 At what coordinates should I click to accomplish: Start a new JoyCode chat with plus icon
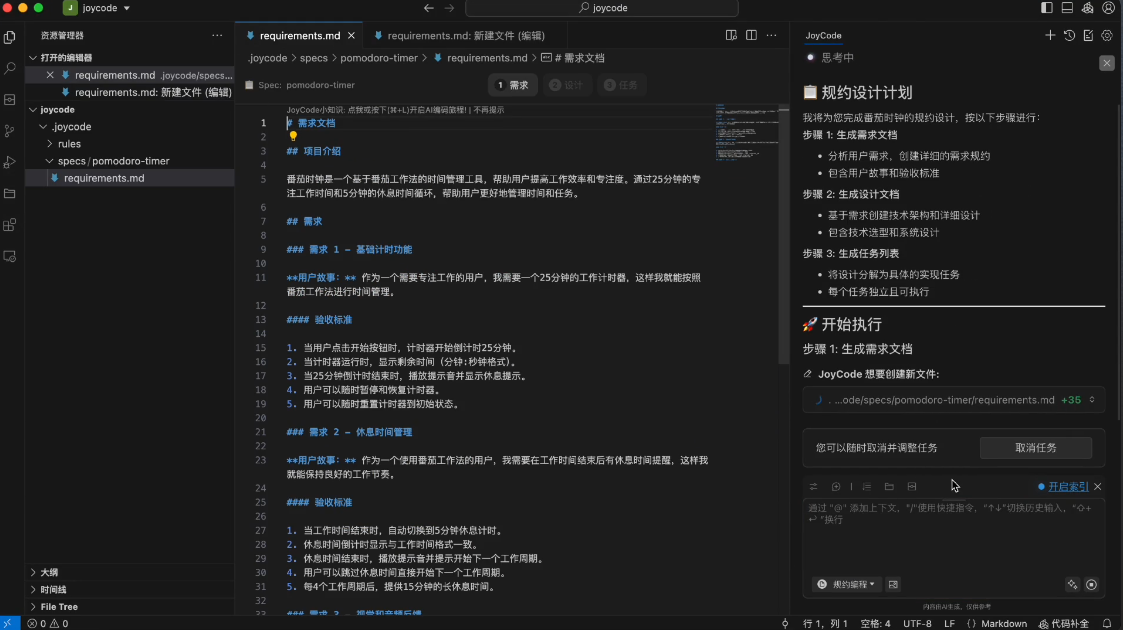1050,35
